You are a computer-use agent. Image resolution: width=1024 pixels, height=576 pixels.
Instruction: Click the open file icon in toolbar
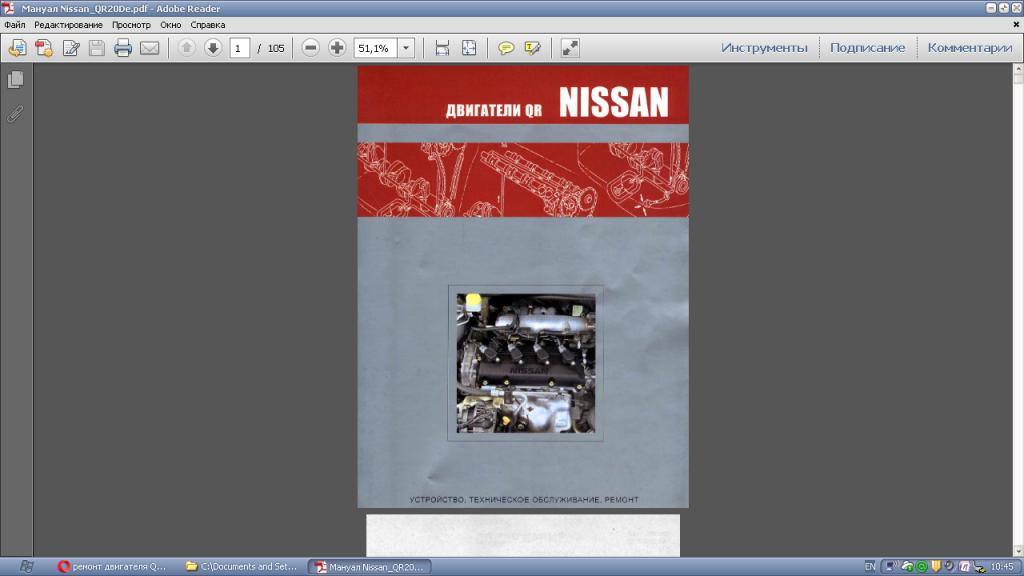pyautogui.click(x=18, y=48)
